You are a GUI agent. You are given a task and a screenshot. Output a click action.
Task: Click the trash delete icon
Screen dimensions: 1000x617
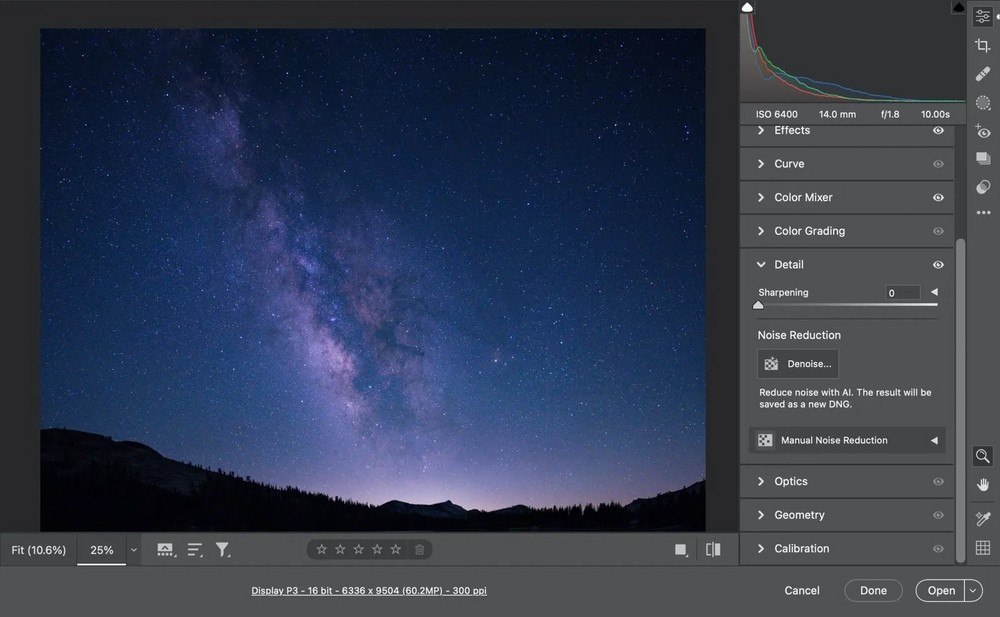[x=419, y=549]
